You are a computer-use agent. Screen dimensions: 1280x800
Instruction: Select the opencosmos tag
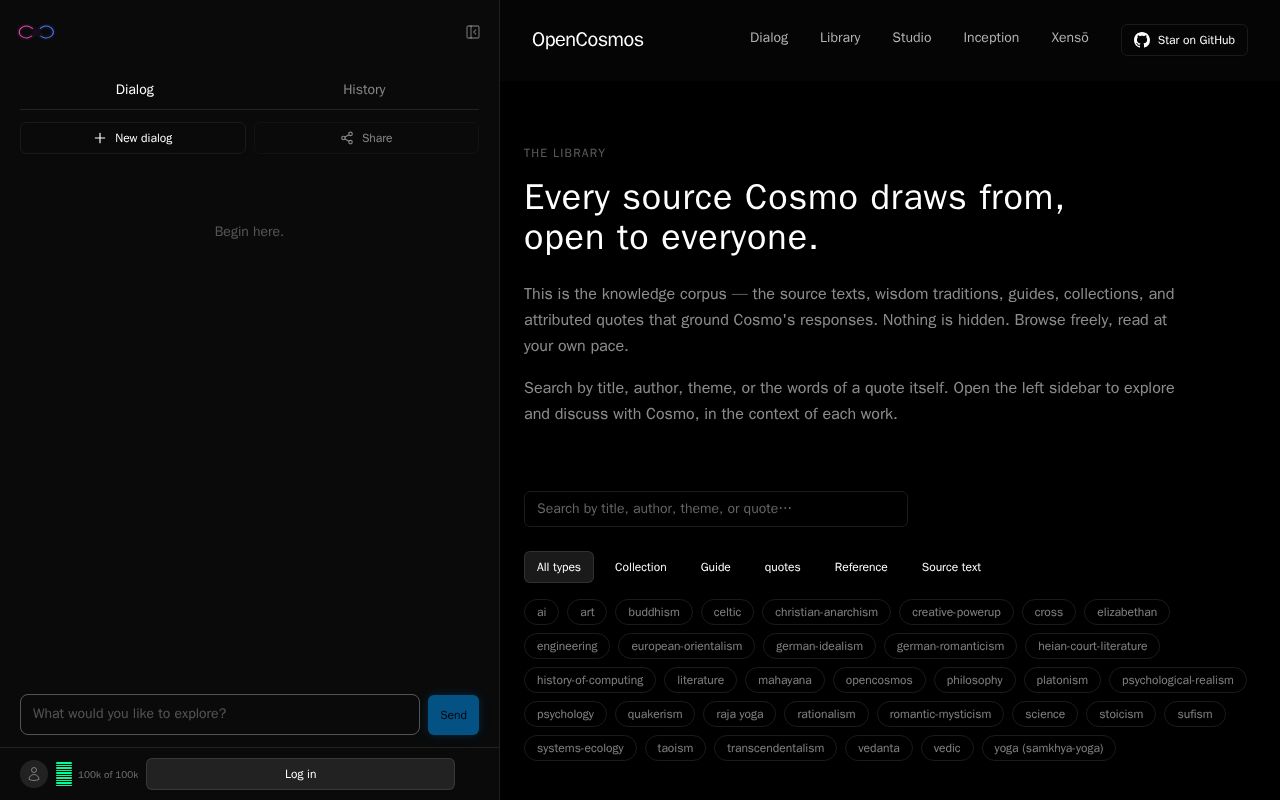pyautogui.click(x=879, y=680)
